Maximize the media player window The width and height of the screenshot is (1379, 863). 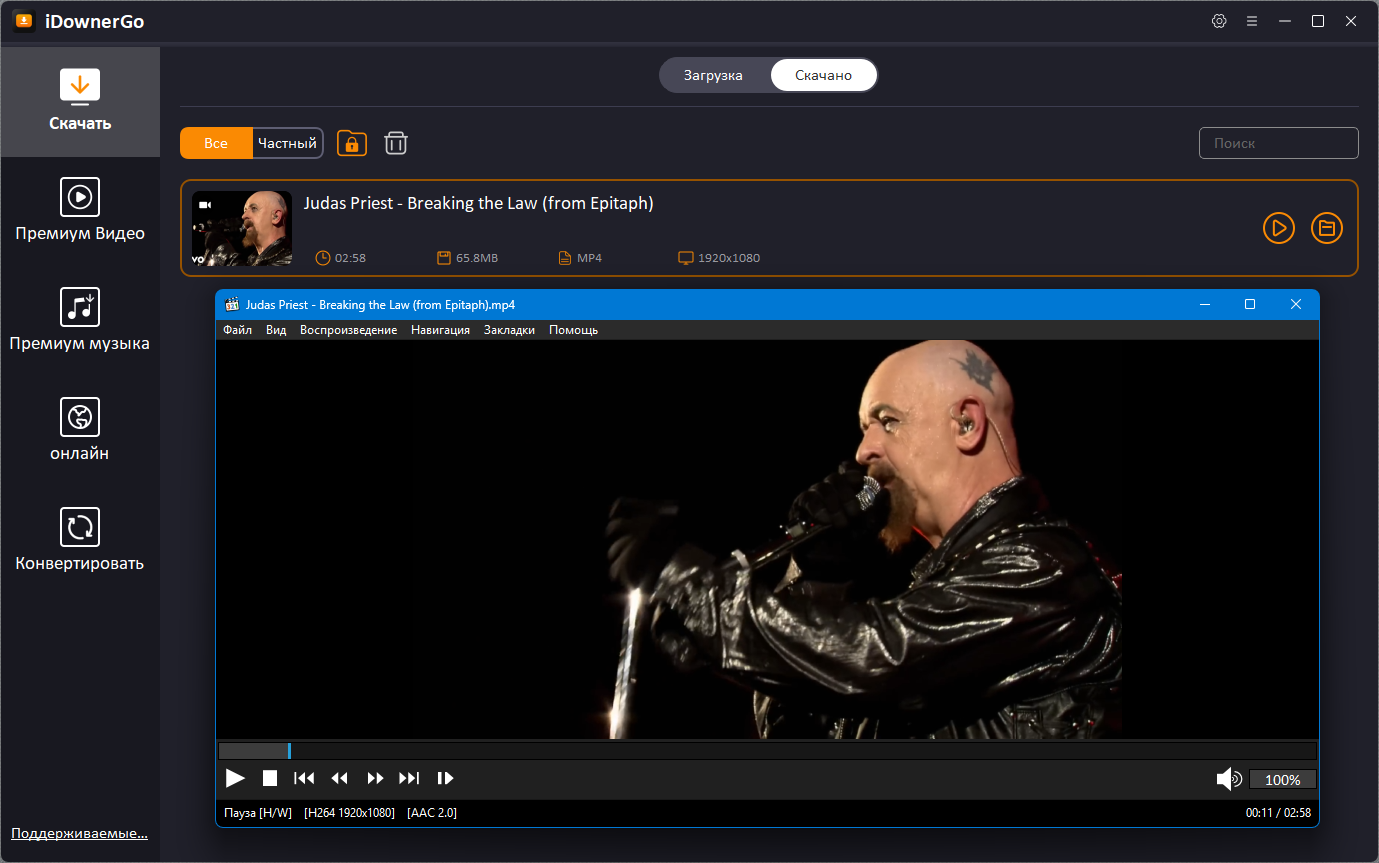1250,305
